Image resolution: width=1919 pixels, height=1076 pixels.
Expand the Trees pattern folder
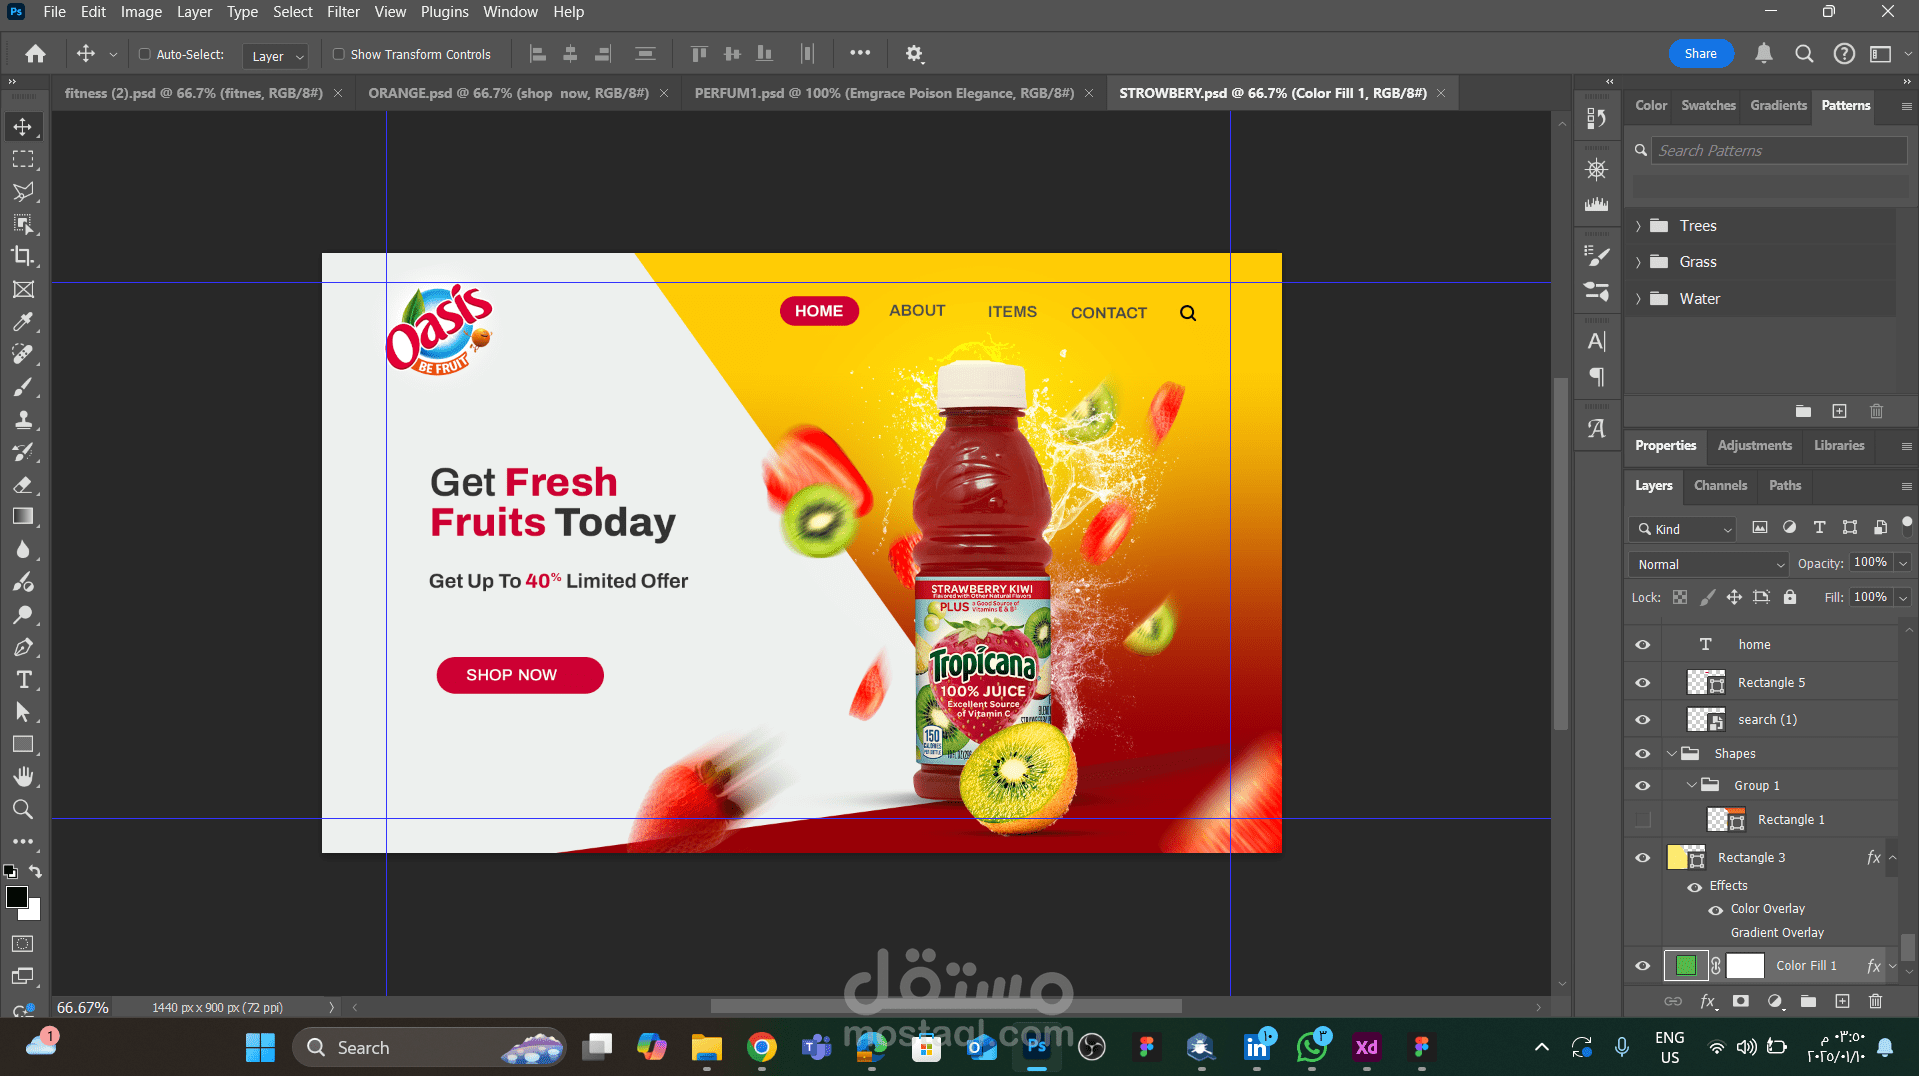(1638, 226)
